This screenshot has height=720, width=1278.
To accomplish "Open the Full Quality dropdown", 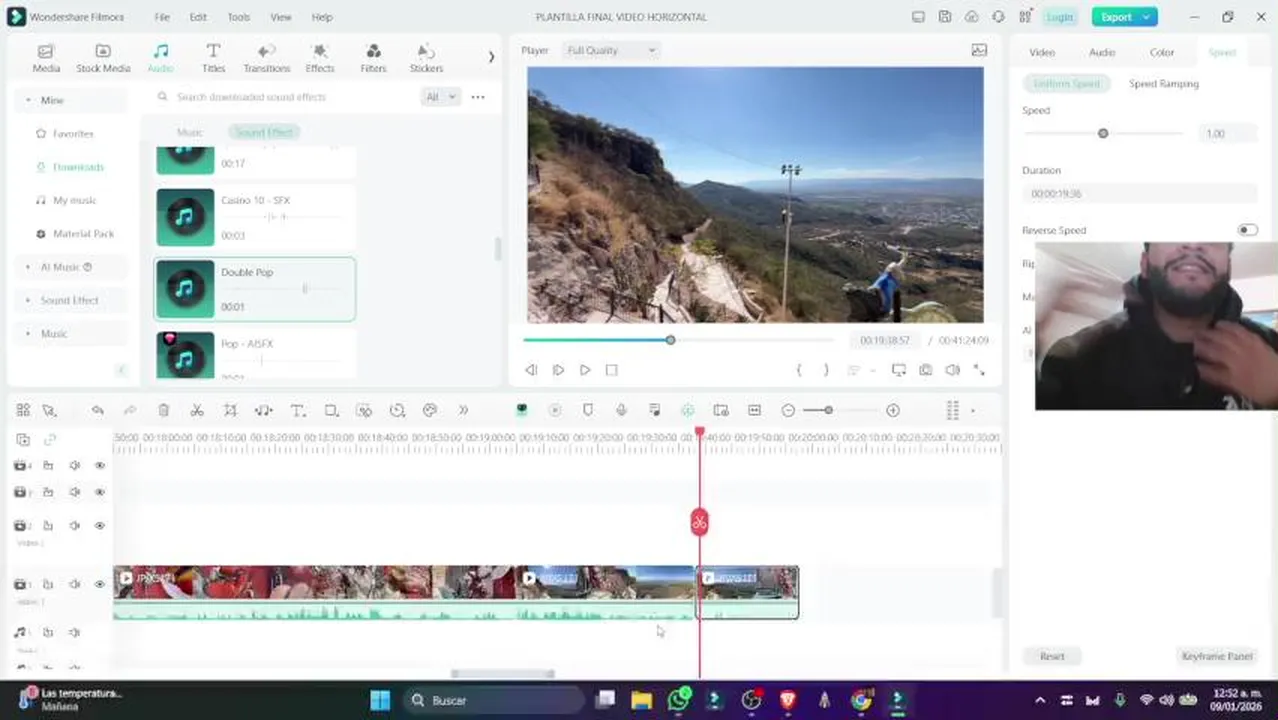I will click(610, 50).
